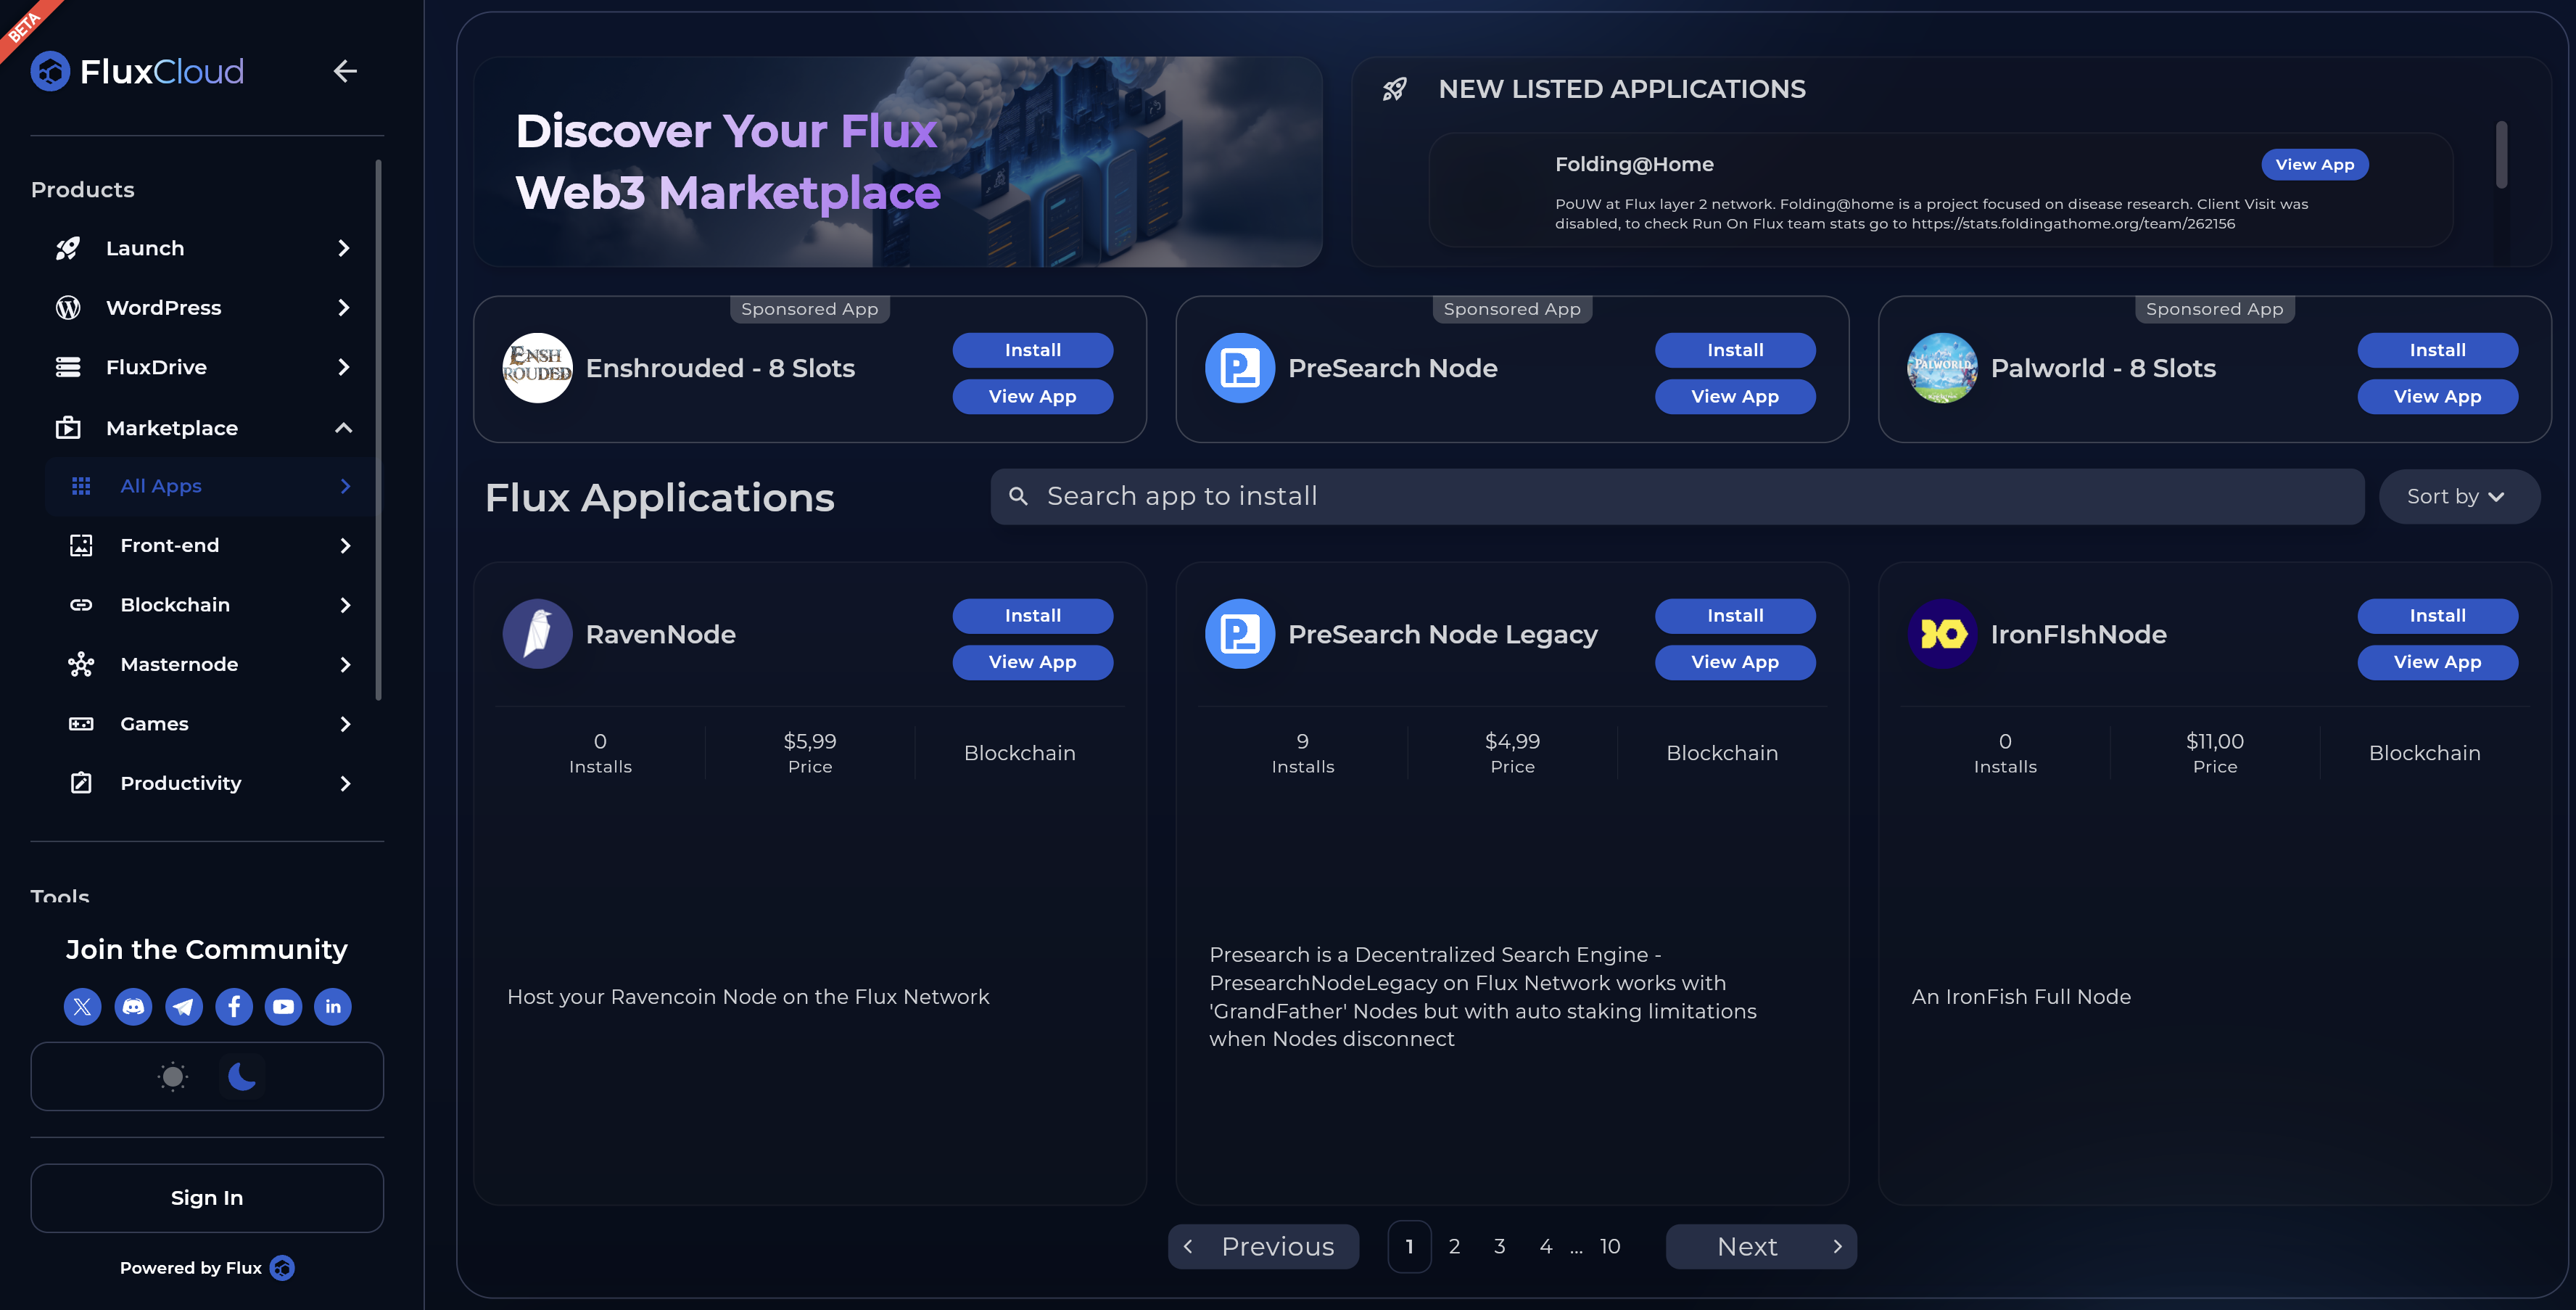Expand the Launch submenu chevron
This screenshot has height=1310, width=2576.
click(344, 248)
